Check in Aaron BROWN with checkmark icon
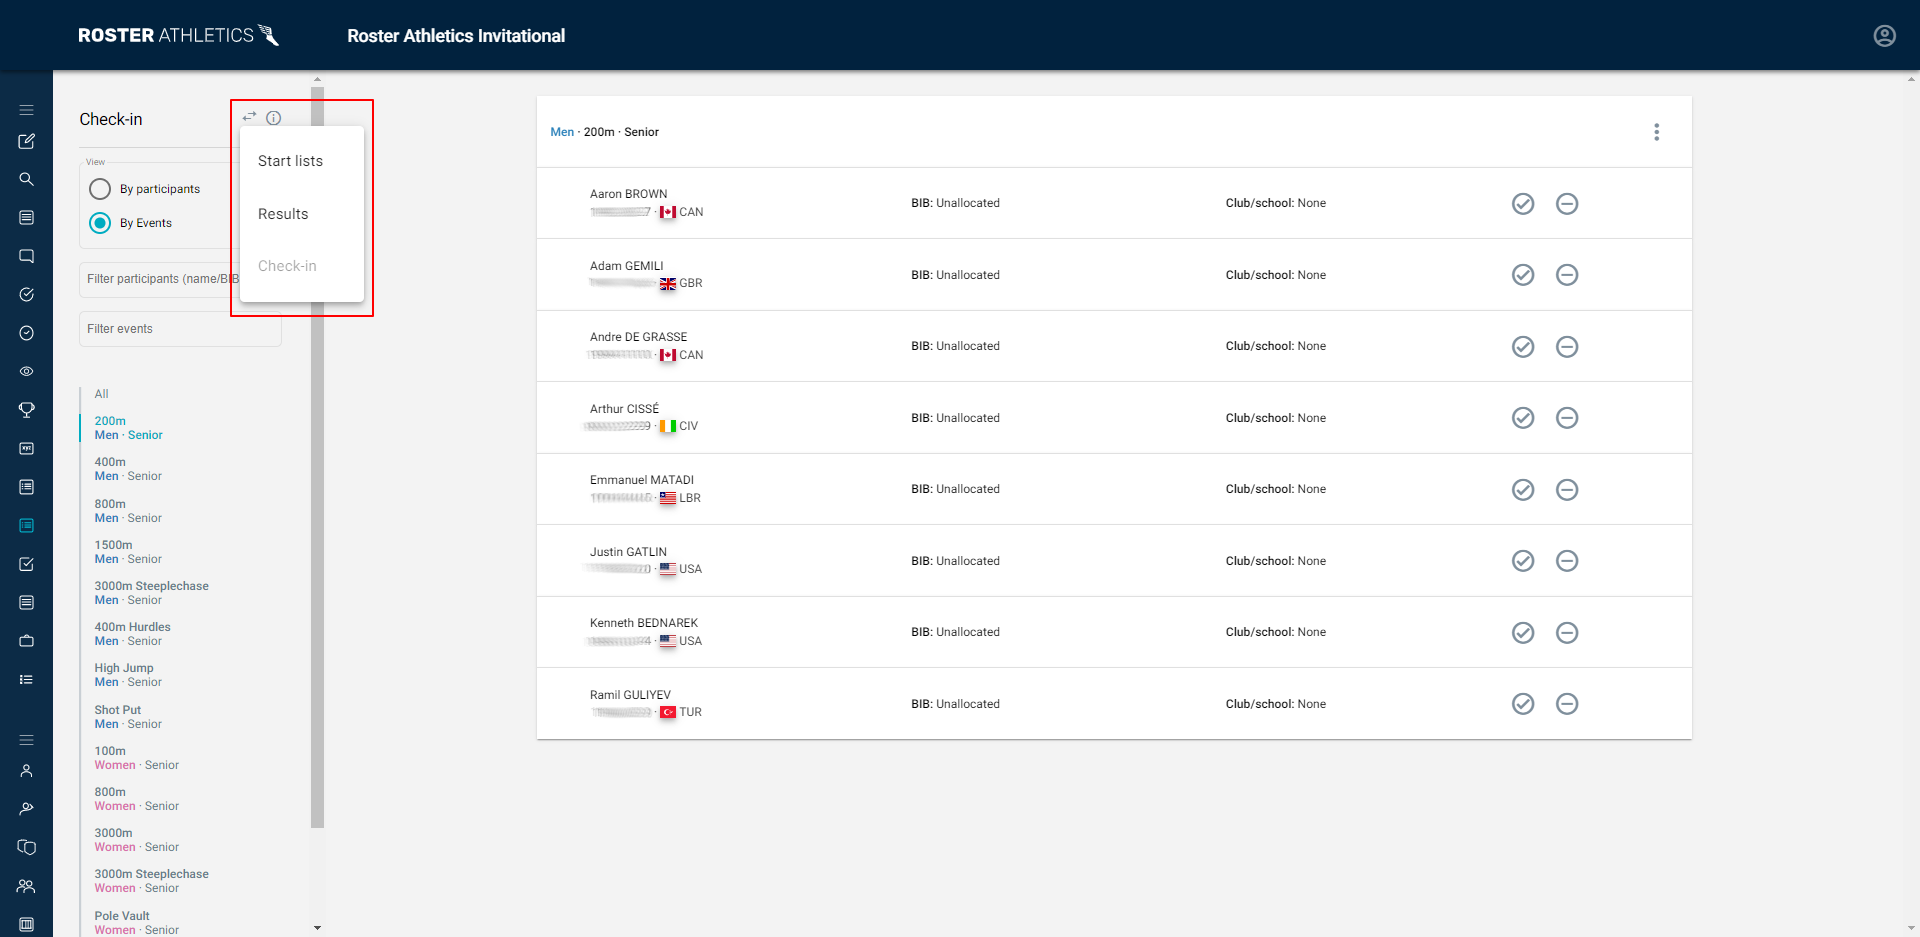The width and height of the screenshot is (1920, 937). tap(1523, 204)
